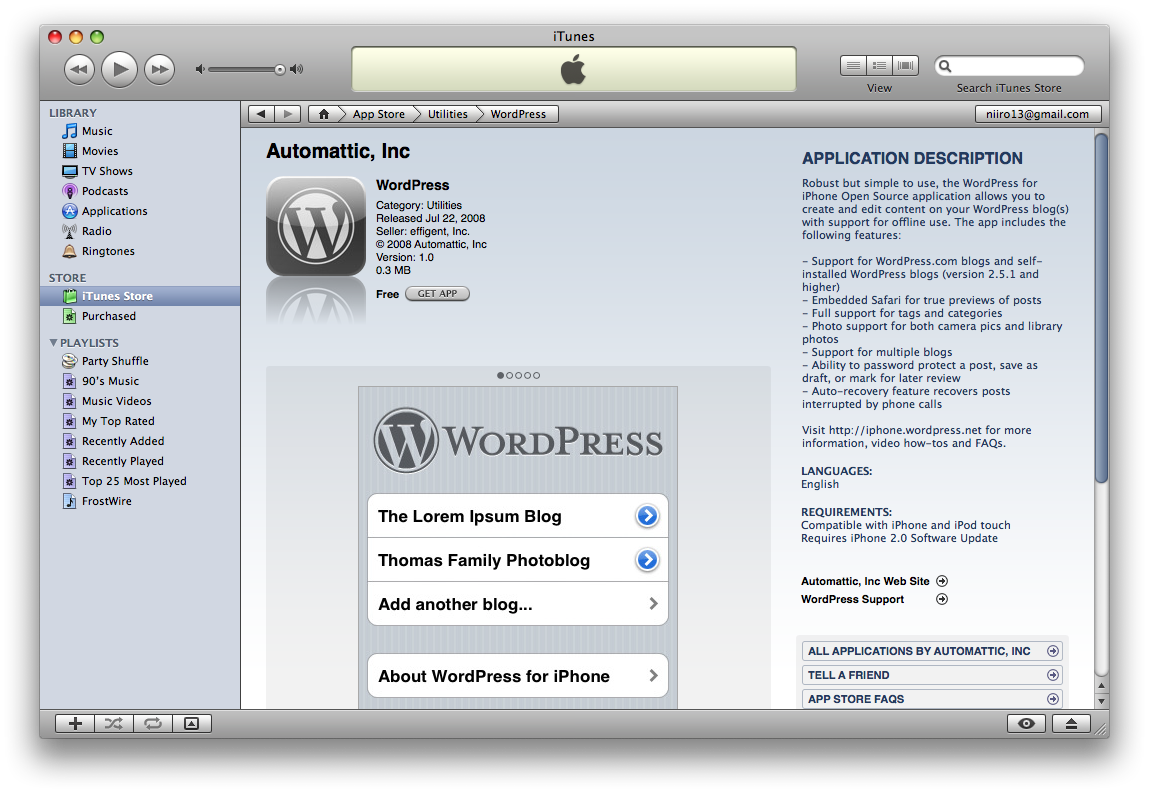The width and height of the screenshot is (1149, 793).
Task: Switch to Cover Flow view button
Action: click(x=905, y=66)
